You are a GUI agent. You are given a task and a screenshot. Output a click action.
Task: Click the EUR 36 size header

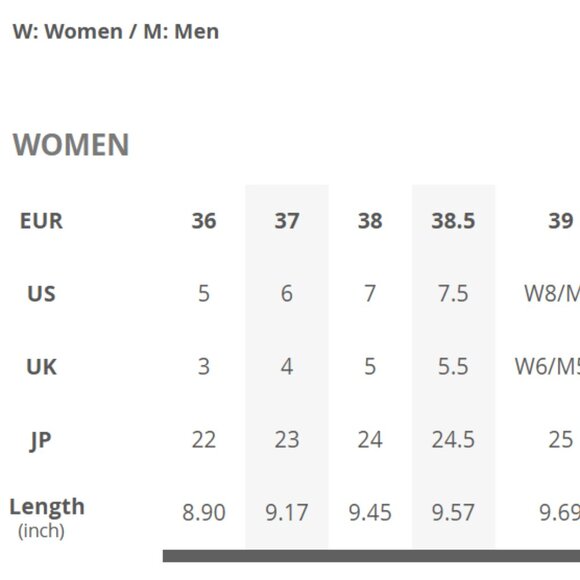(x=204, y=221)
